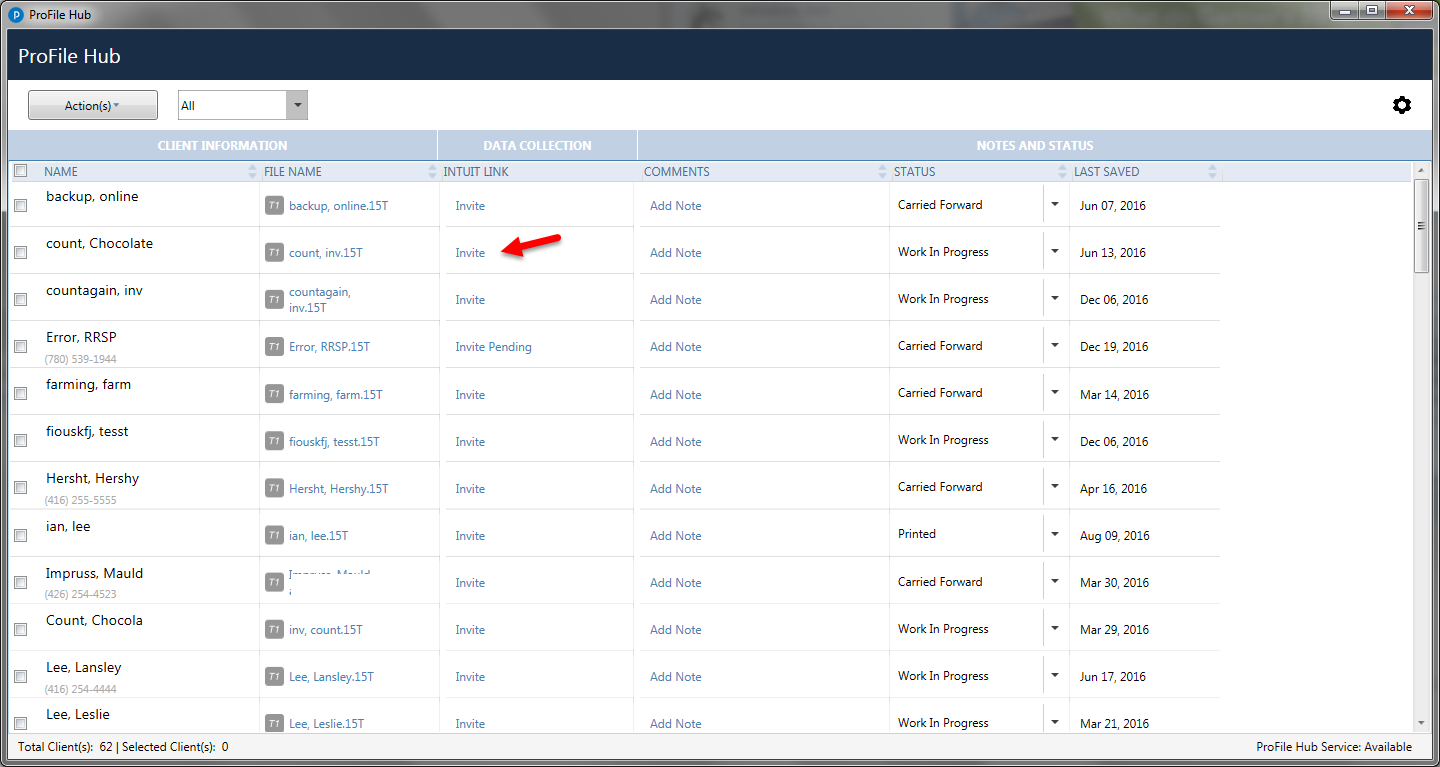
Task: Click the CLIENT INFORMATION header group
Action: [x=222, y=145]
